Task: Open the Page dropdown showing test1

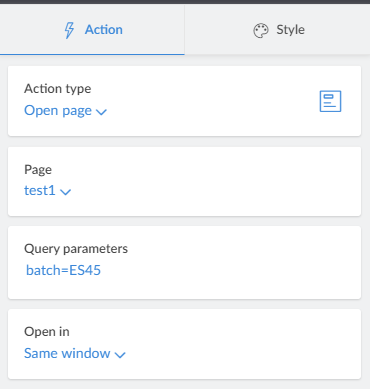Action: coord(48,191)
